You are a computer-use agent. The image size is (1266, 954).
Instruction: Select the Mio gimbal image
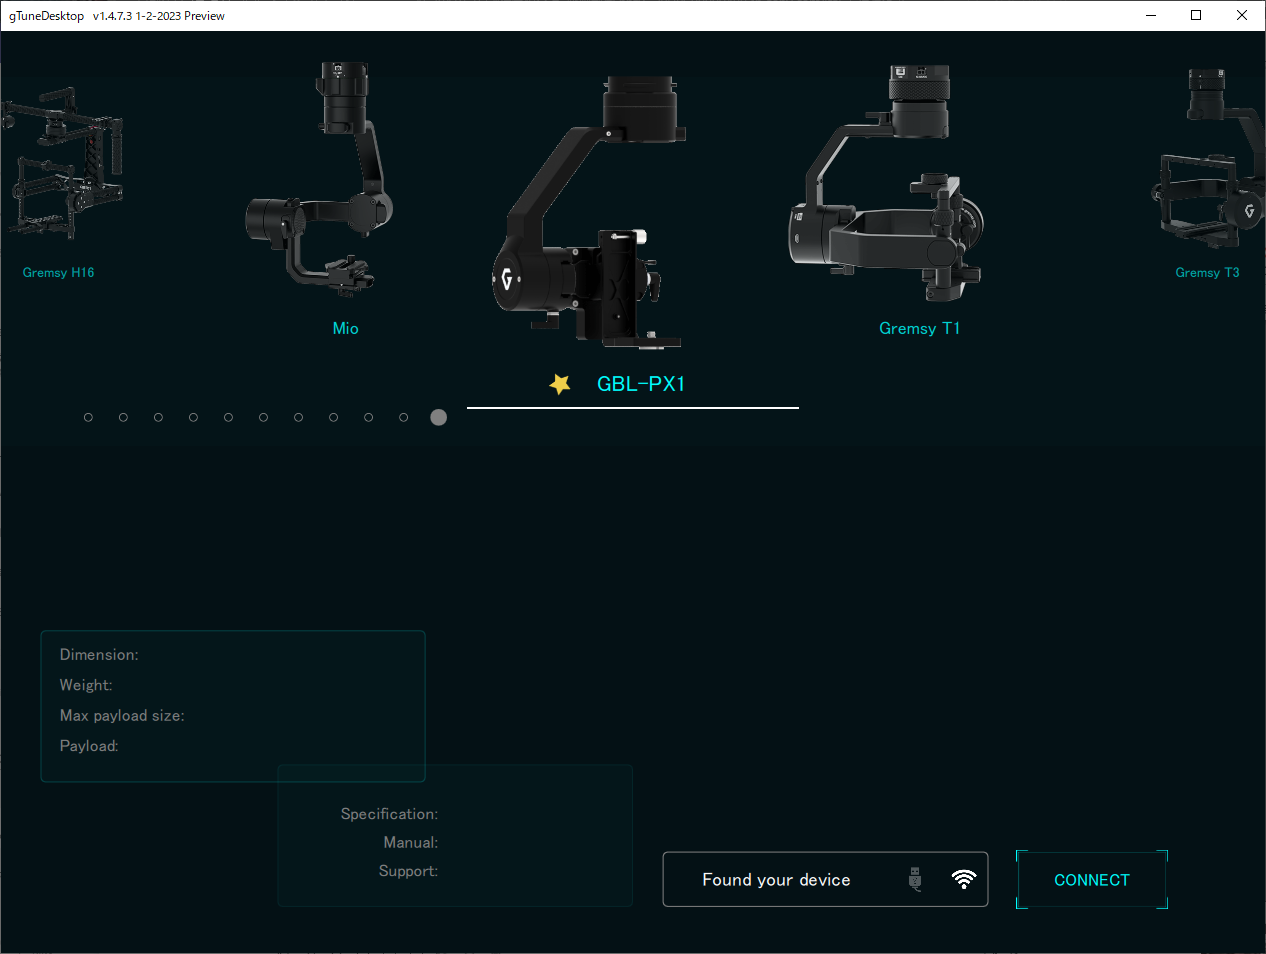[320, 178]
